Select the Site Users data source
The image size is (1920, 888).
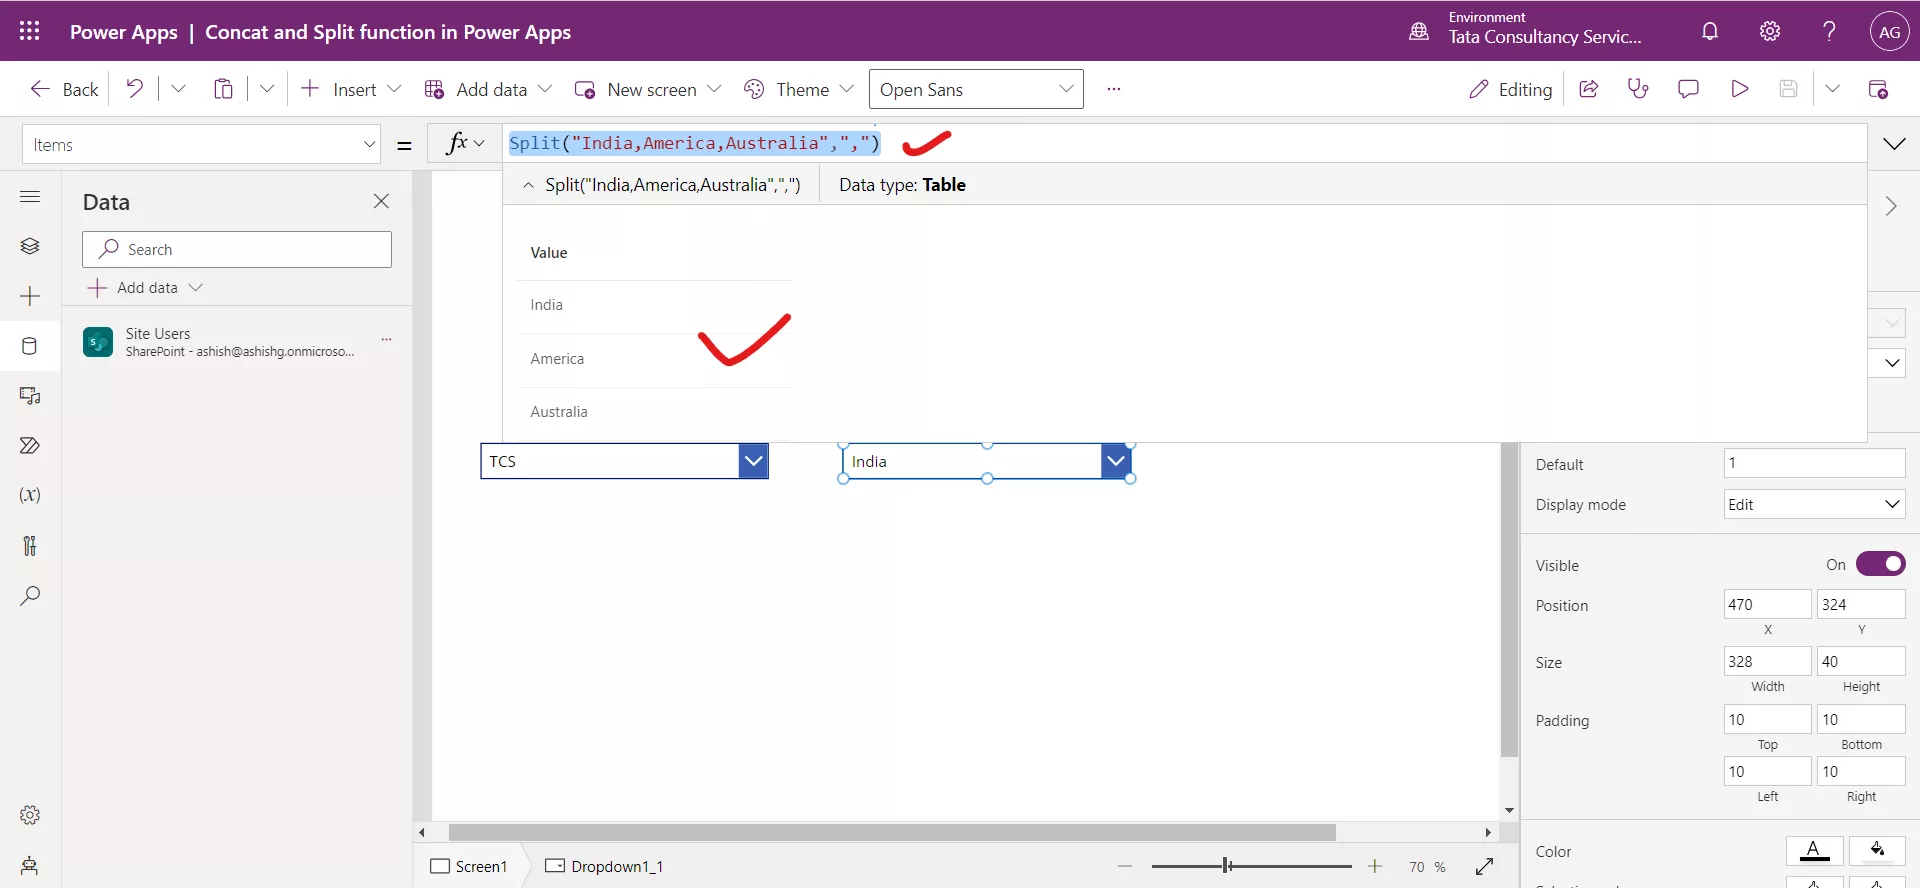237,342
